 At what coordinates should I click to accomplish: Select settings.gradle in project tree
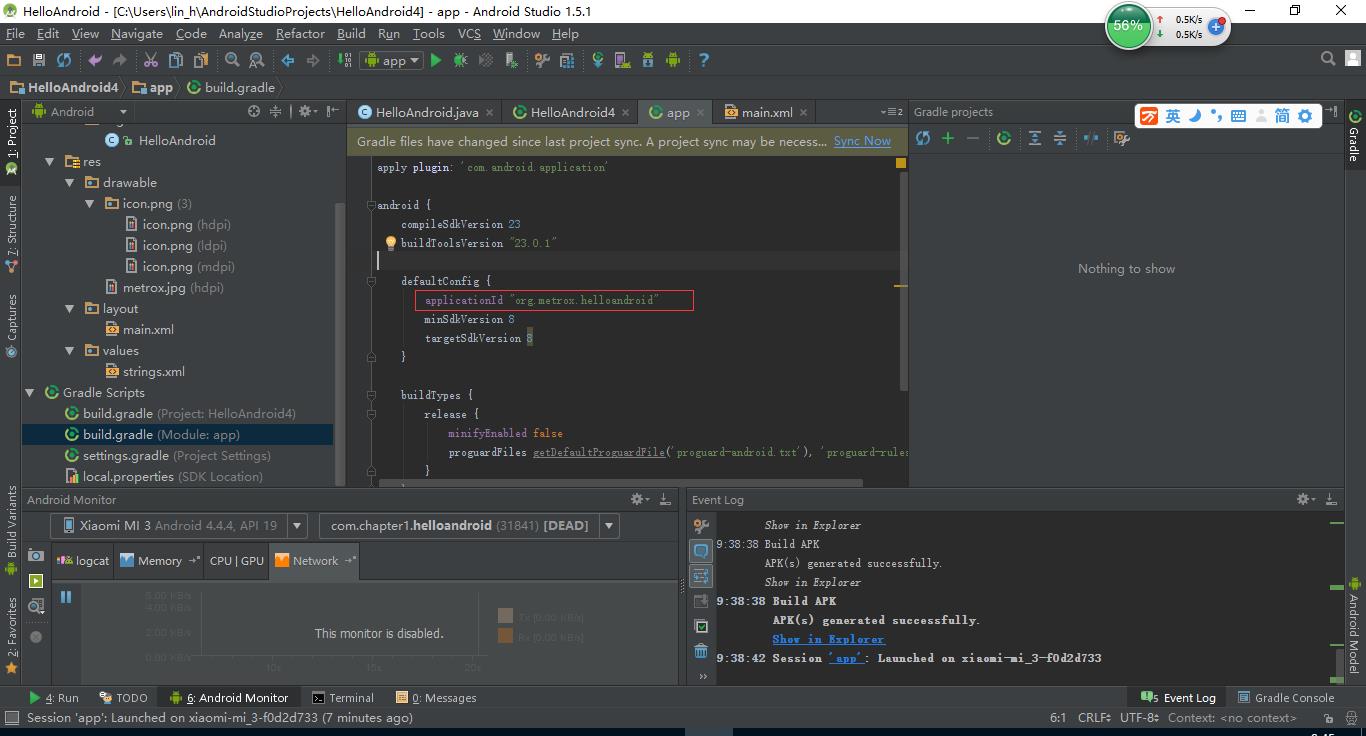[x=168, y=455]
